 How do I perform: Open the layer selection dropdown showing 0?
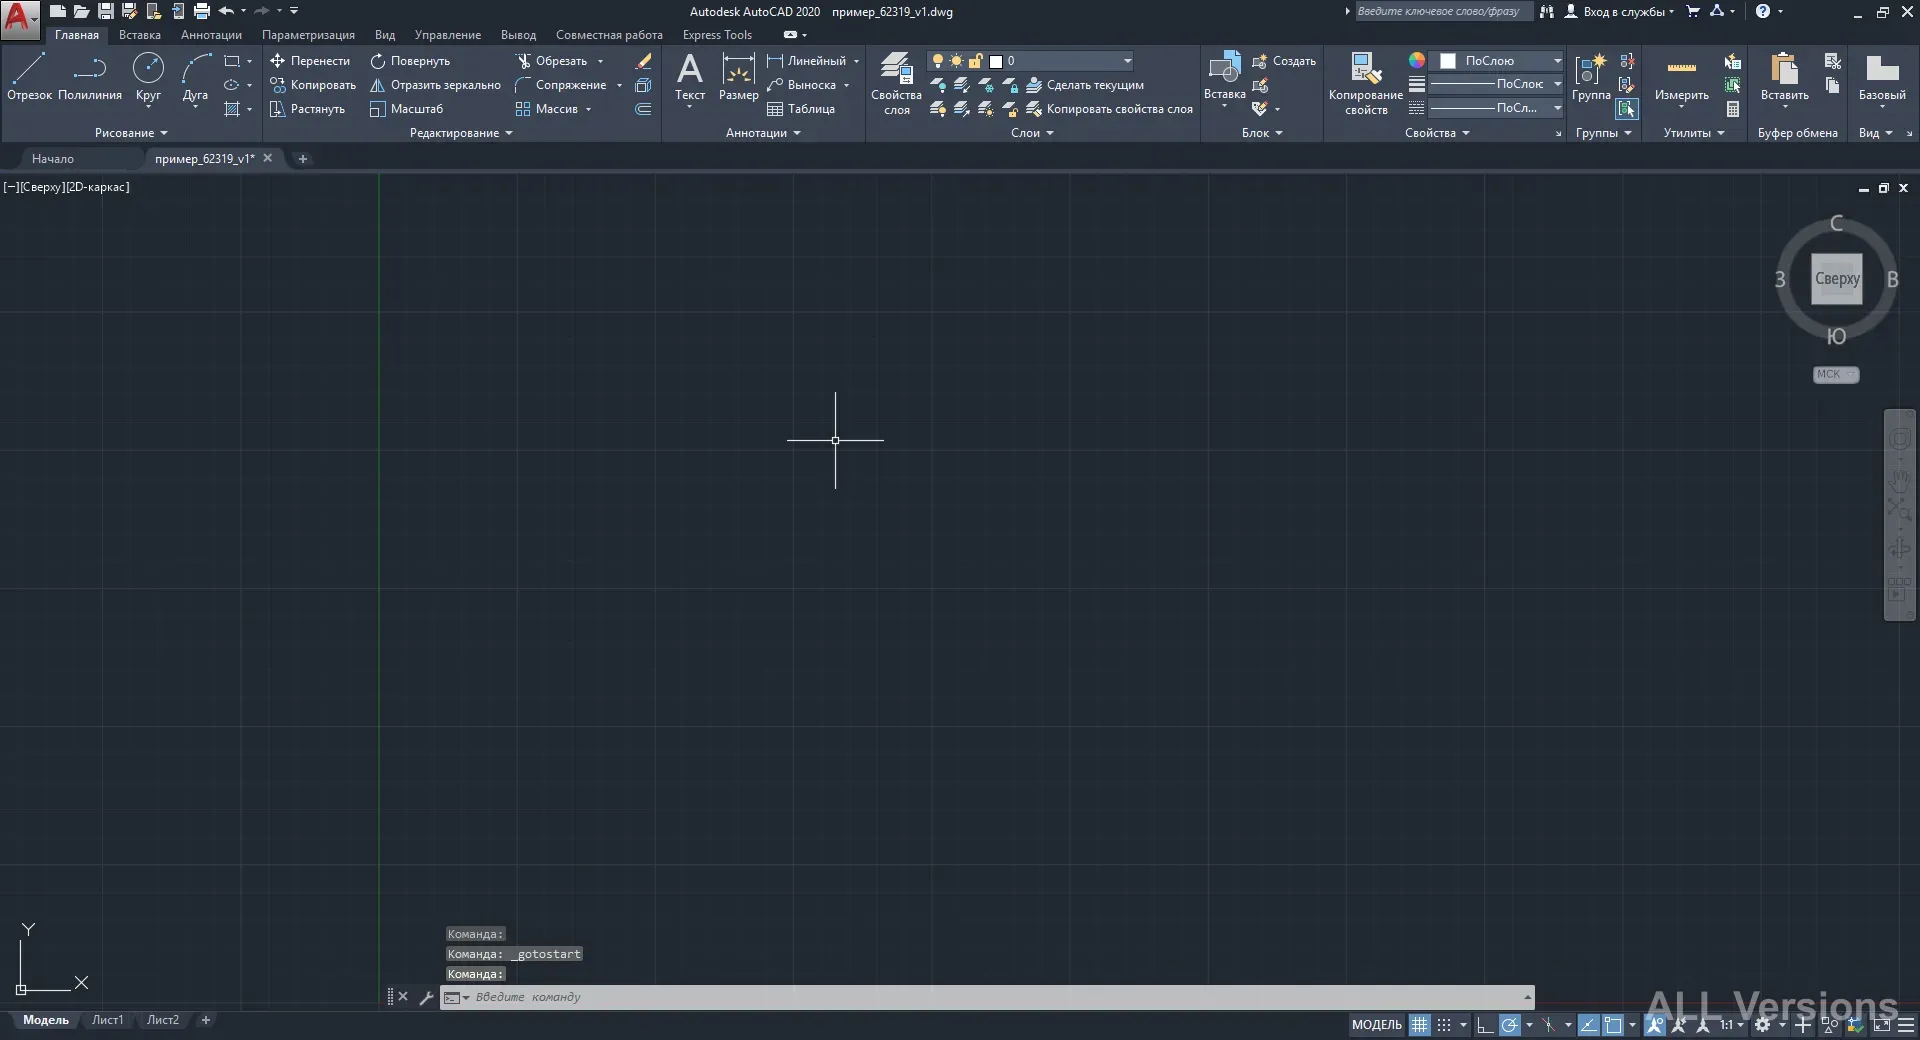click(1031, 61)
